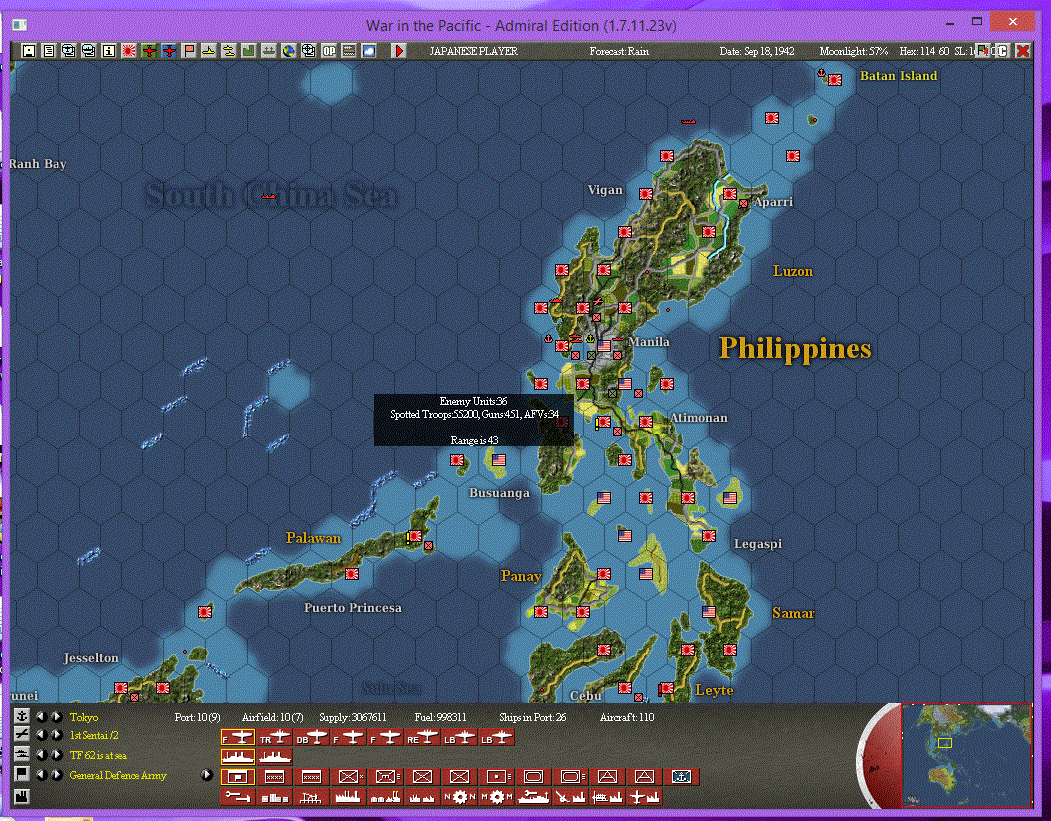Screen dimensions: 1051x821
Task: Go to previous HQ before General Defence Army
Action: pos(41,775)
